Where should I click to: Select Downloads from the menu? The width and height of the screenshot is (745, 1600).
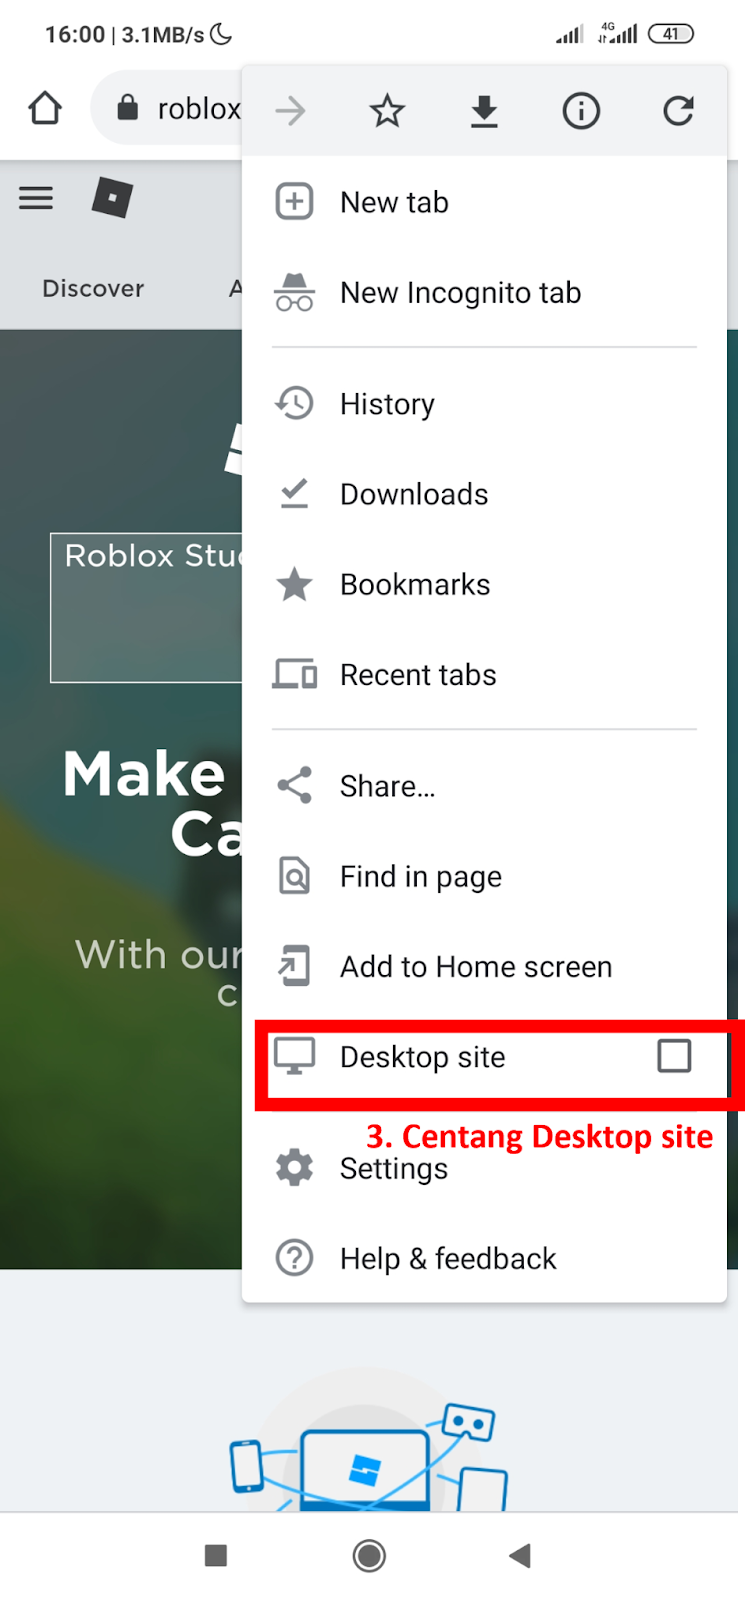click(414, 494)
